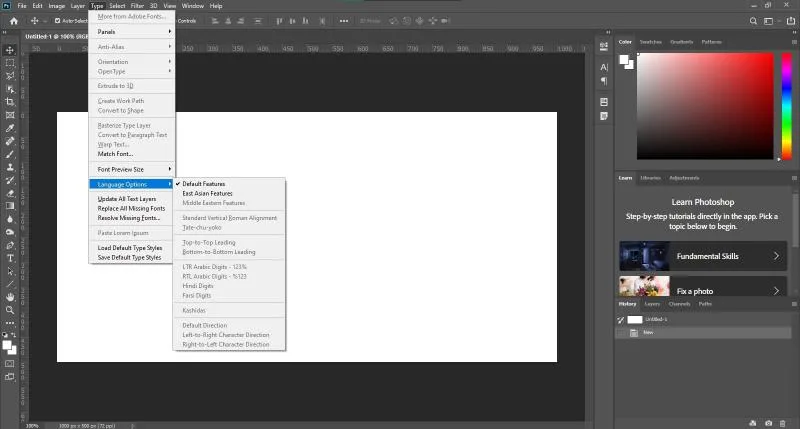Select the Horizontal Type tool

[x=10, y=258]
